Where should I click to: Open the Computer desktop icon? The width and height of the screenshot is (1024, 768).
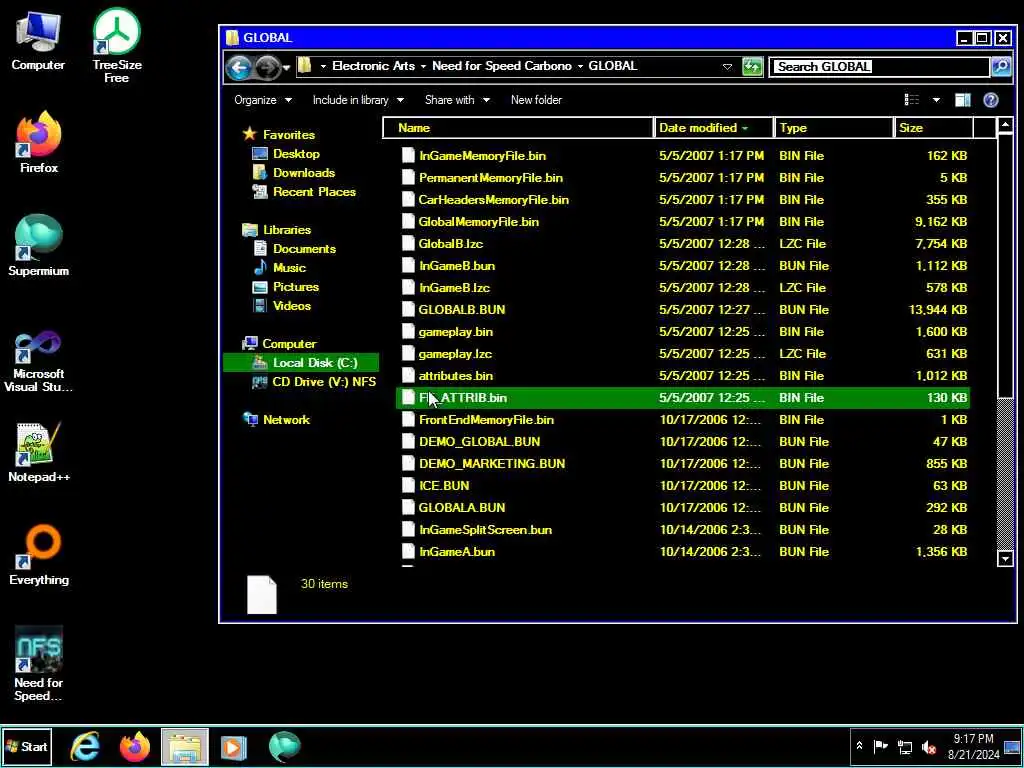[x=38, y=41]
